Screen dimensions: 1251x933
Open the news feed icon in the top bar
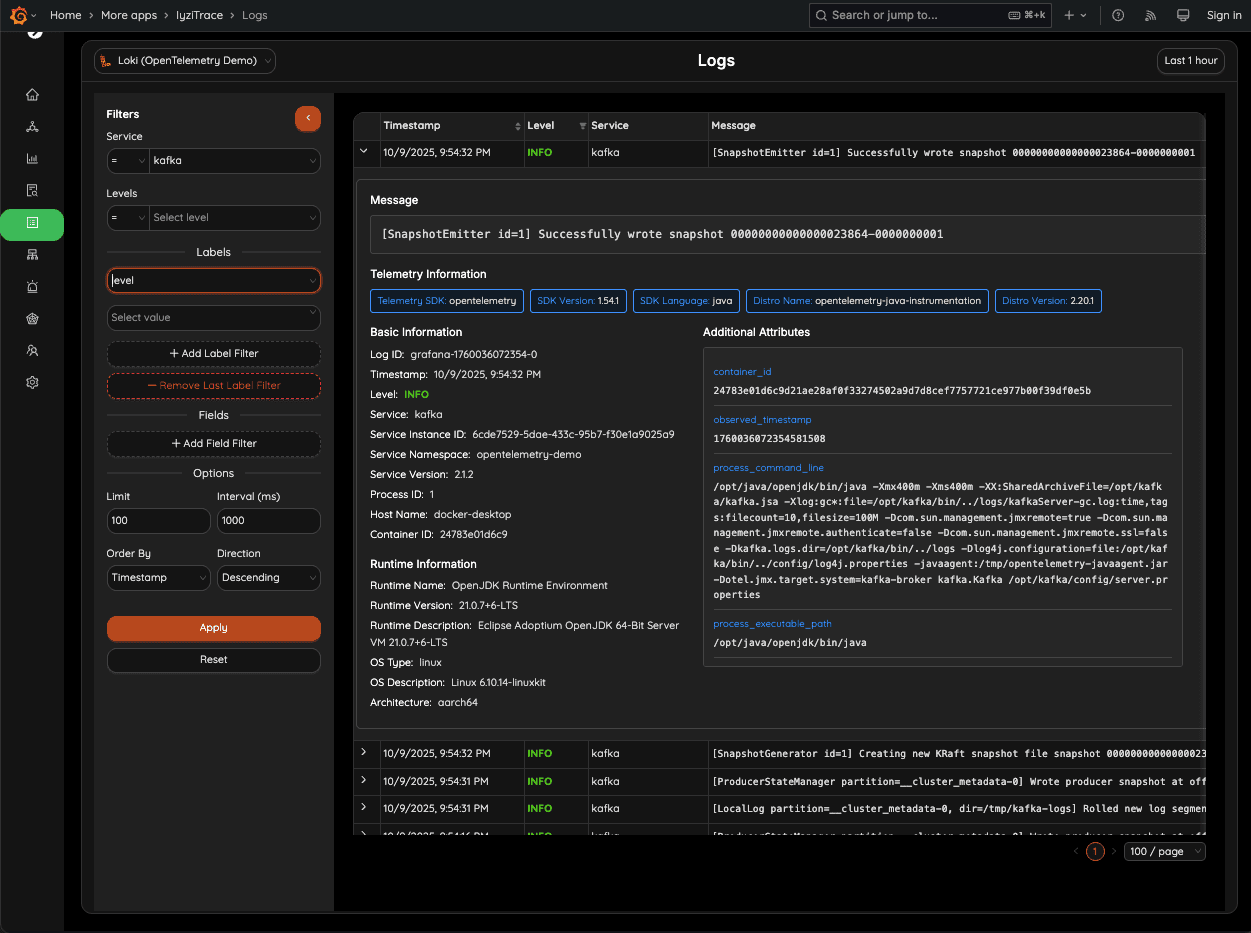pos(1150,15)
